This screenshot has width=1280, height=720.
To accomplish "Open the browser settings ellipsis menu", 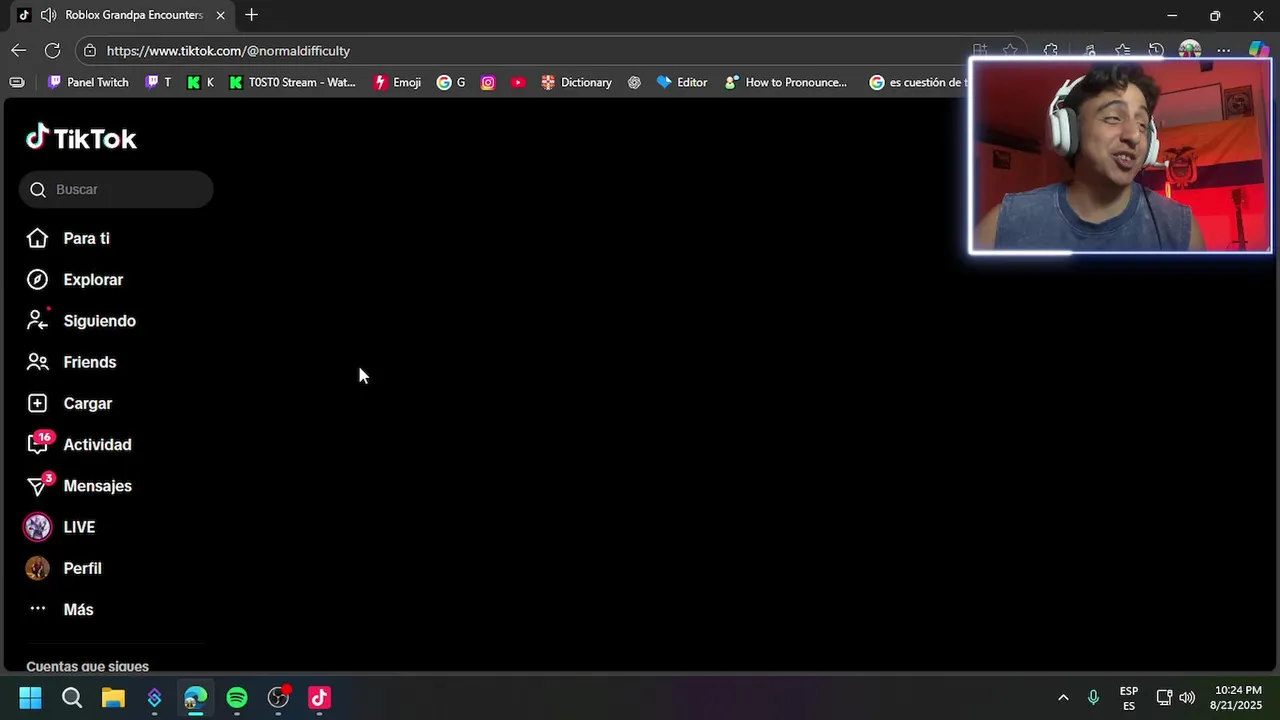I will click(1223, 50).
